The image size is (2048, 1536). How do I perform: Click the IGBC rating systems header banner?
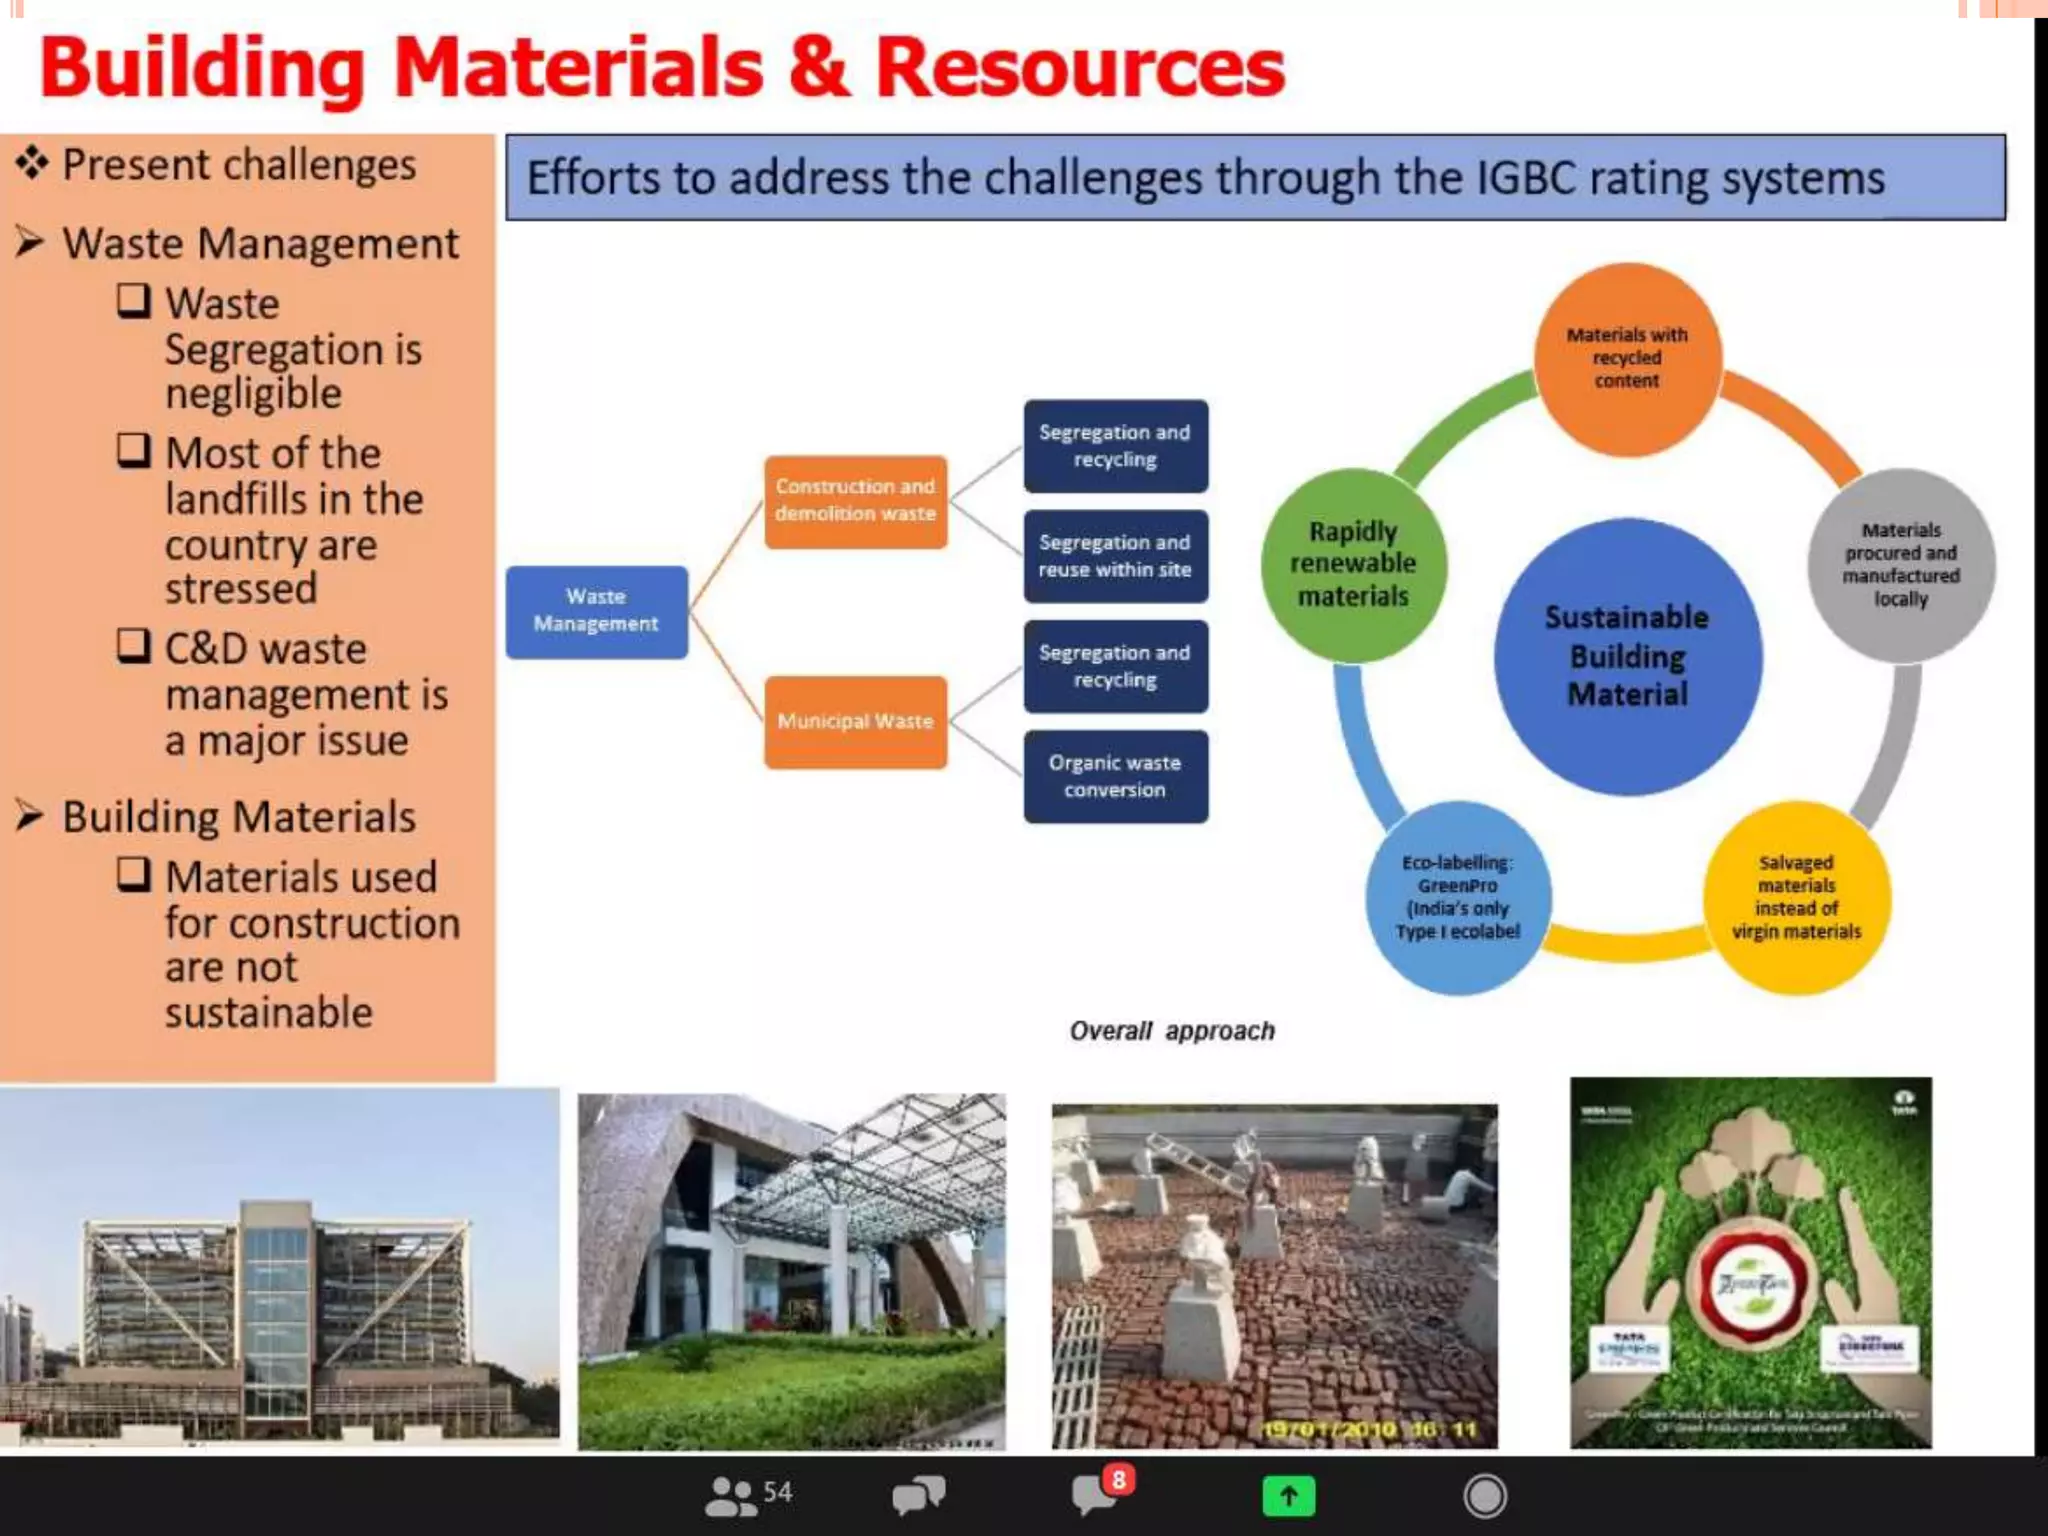[x=1255, y=178]
